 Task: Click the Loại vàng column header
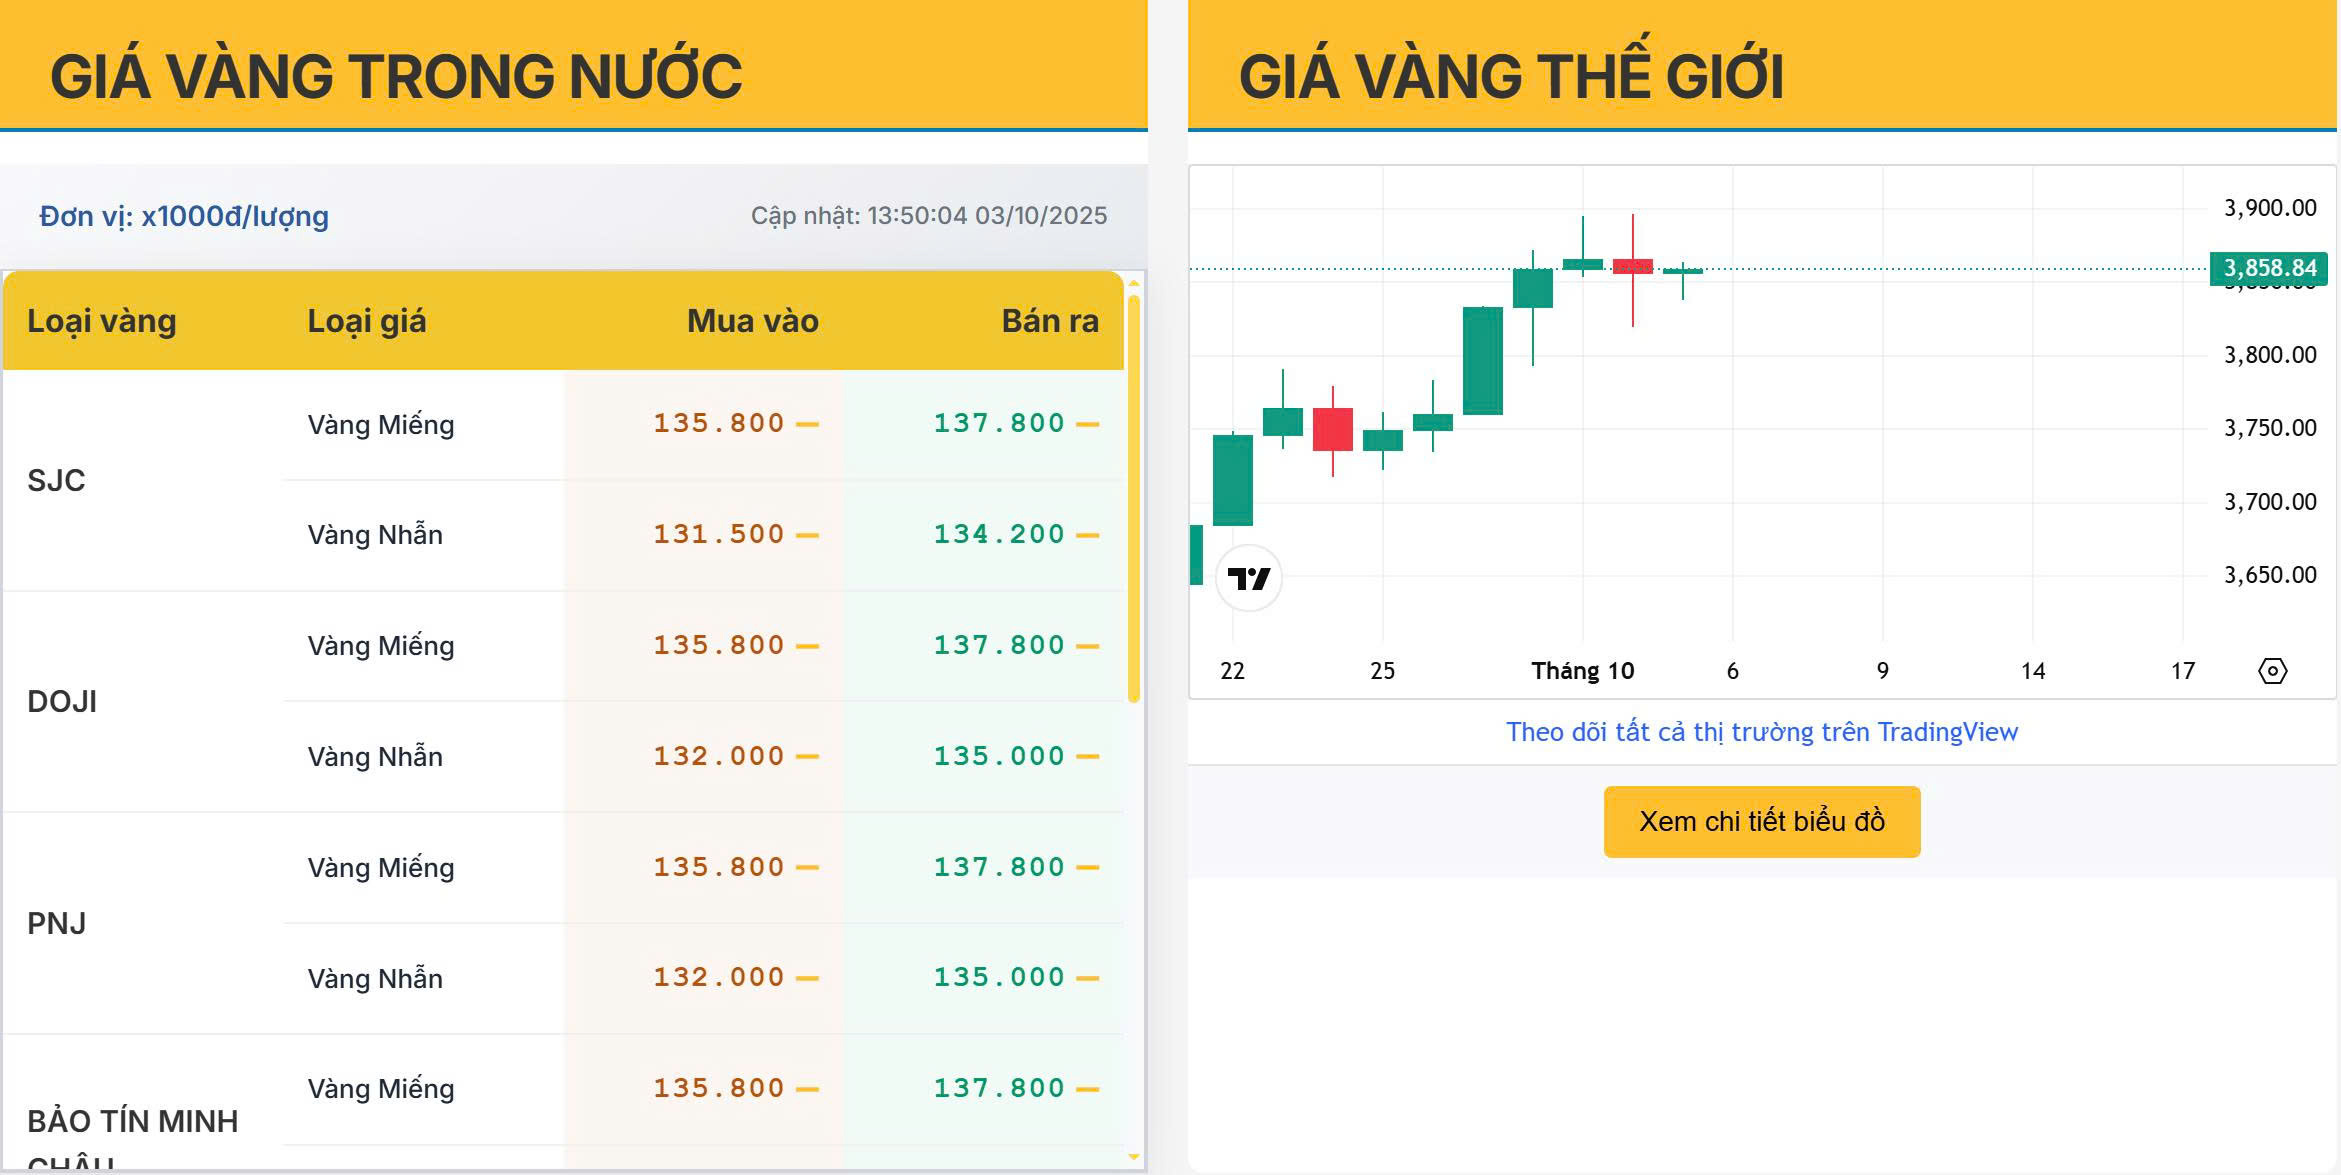[x=101, y=321]
